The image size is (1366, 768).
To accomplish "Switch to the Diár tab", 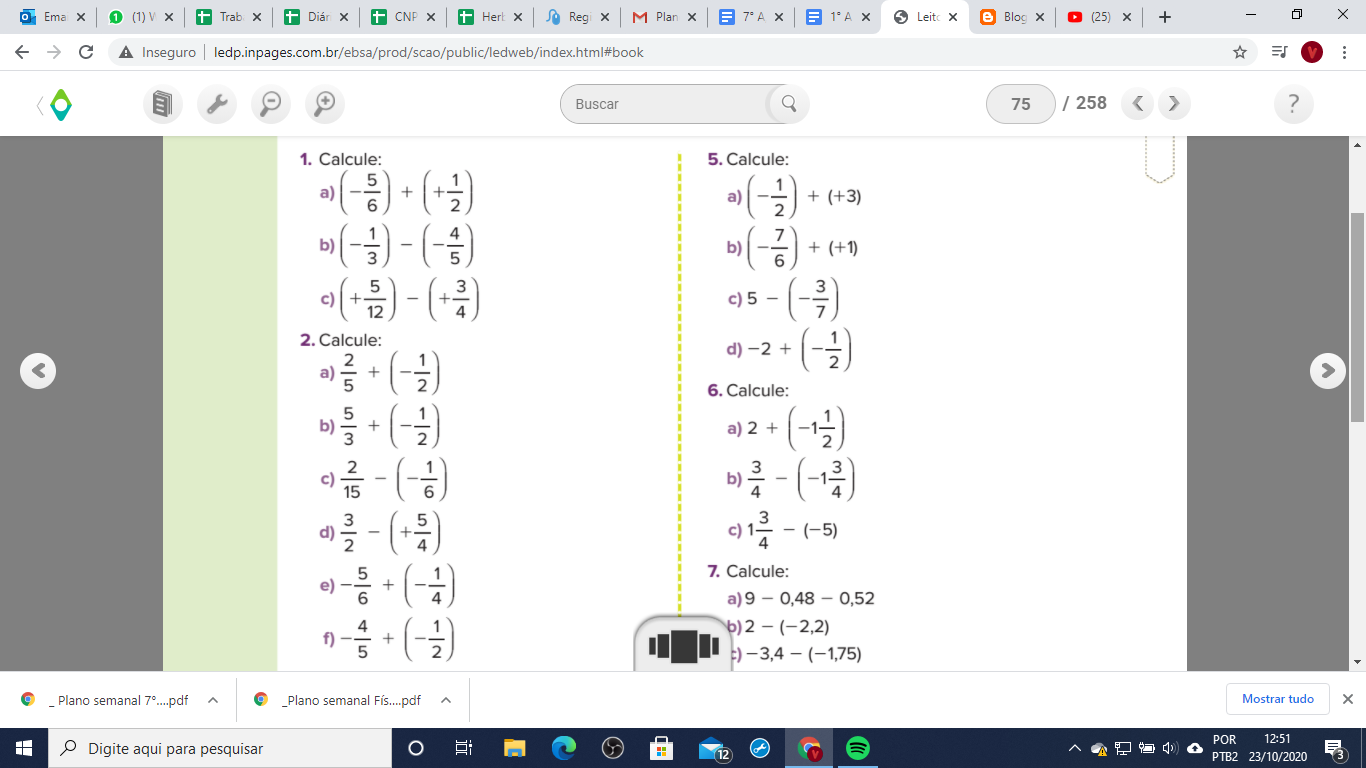I will 316,17.
